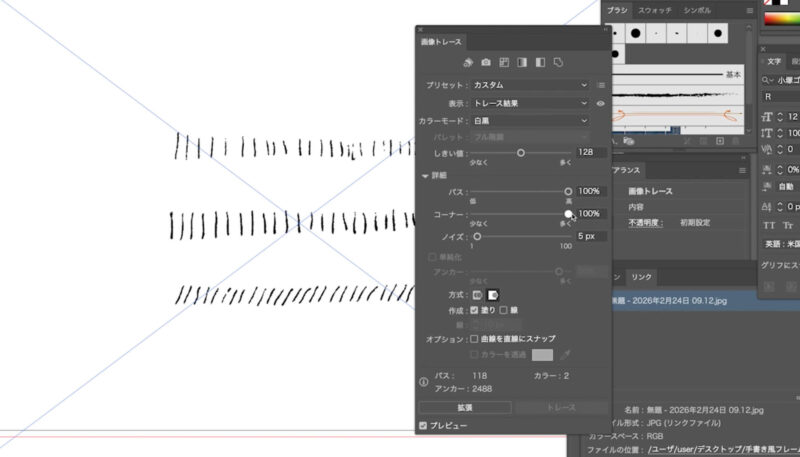Click 不透明度 link in Appearance panel

(x=645, y=223)
